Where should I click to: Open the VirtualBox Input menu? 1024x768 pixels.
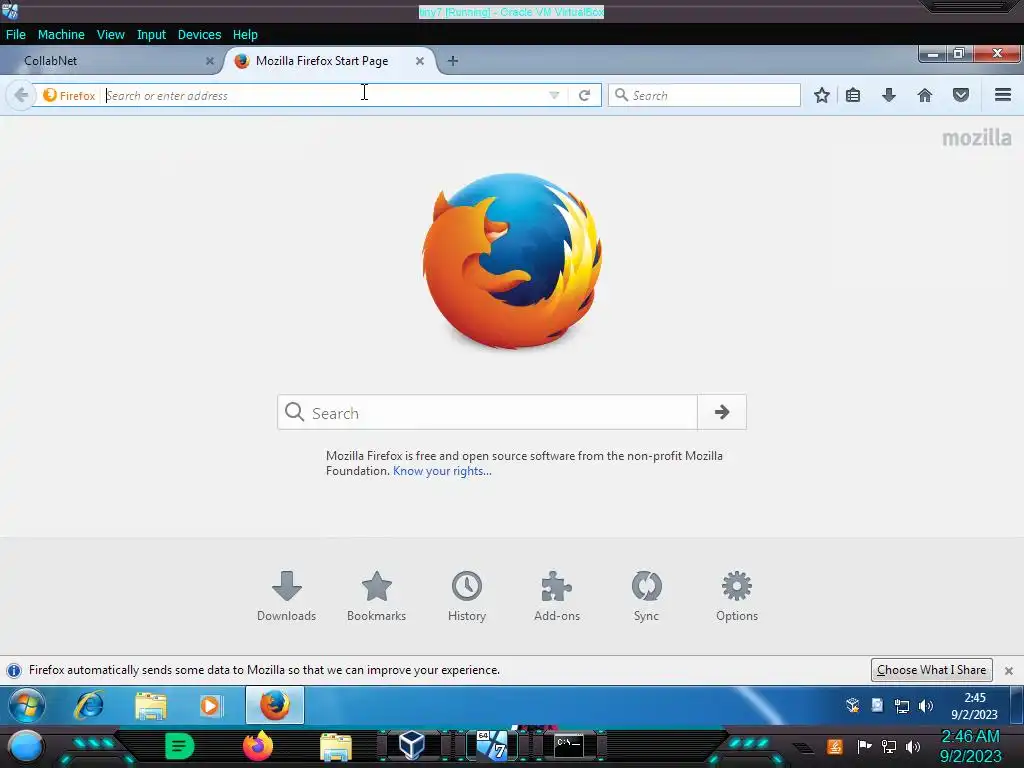pos(151,35)
